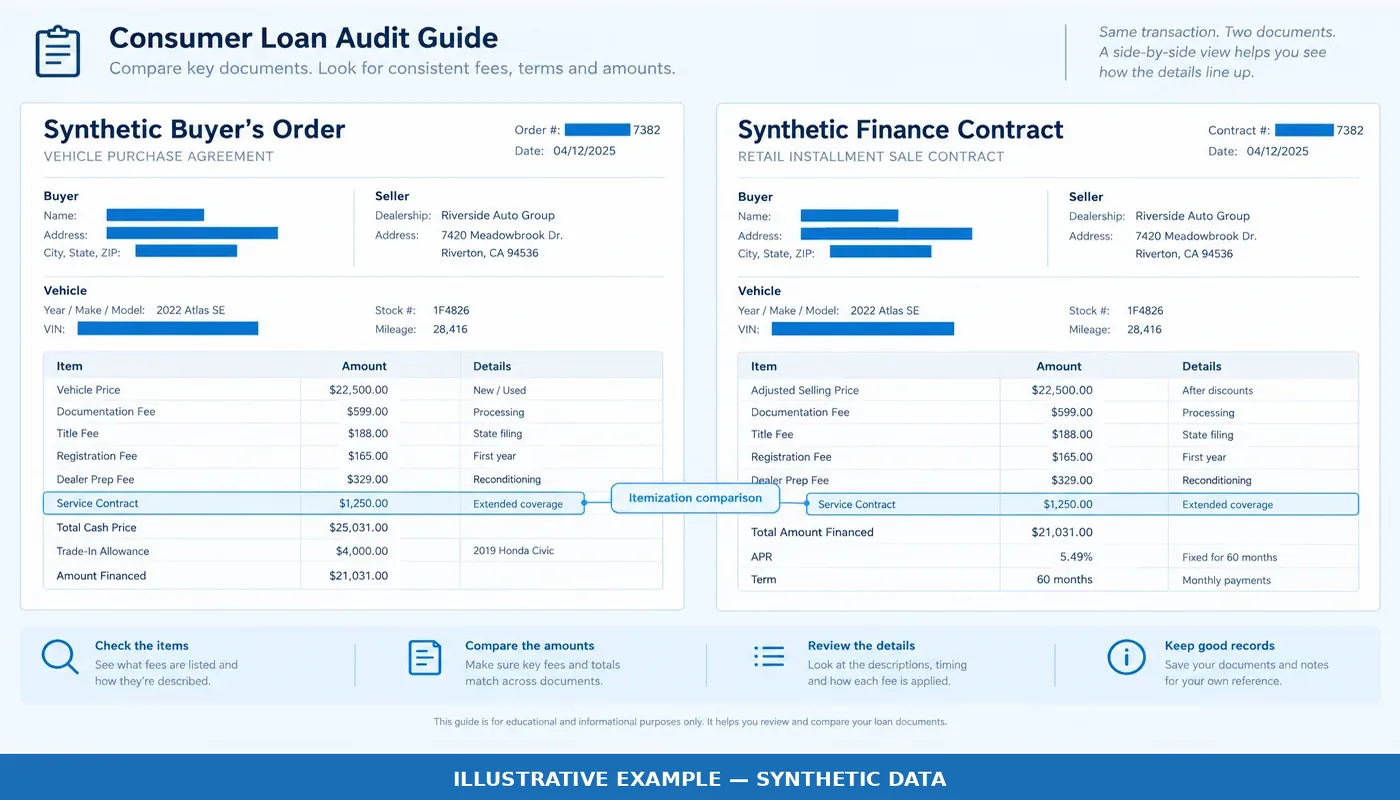This screenshot has width=1400, height=800.
Task: Click the Amount column header in Buyer's Order
Action: tap(364, 366)
